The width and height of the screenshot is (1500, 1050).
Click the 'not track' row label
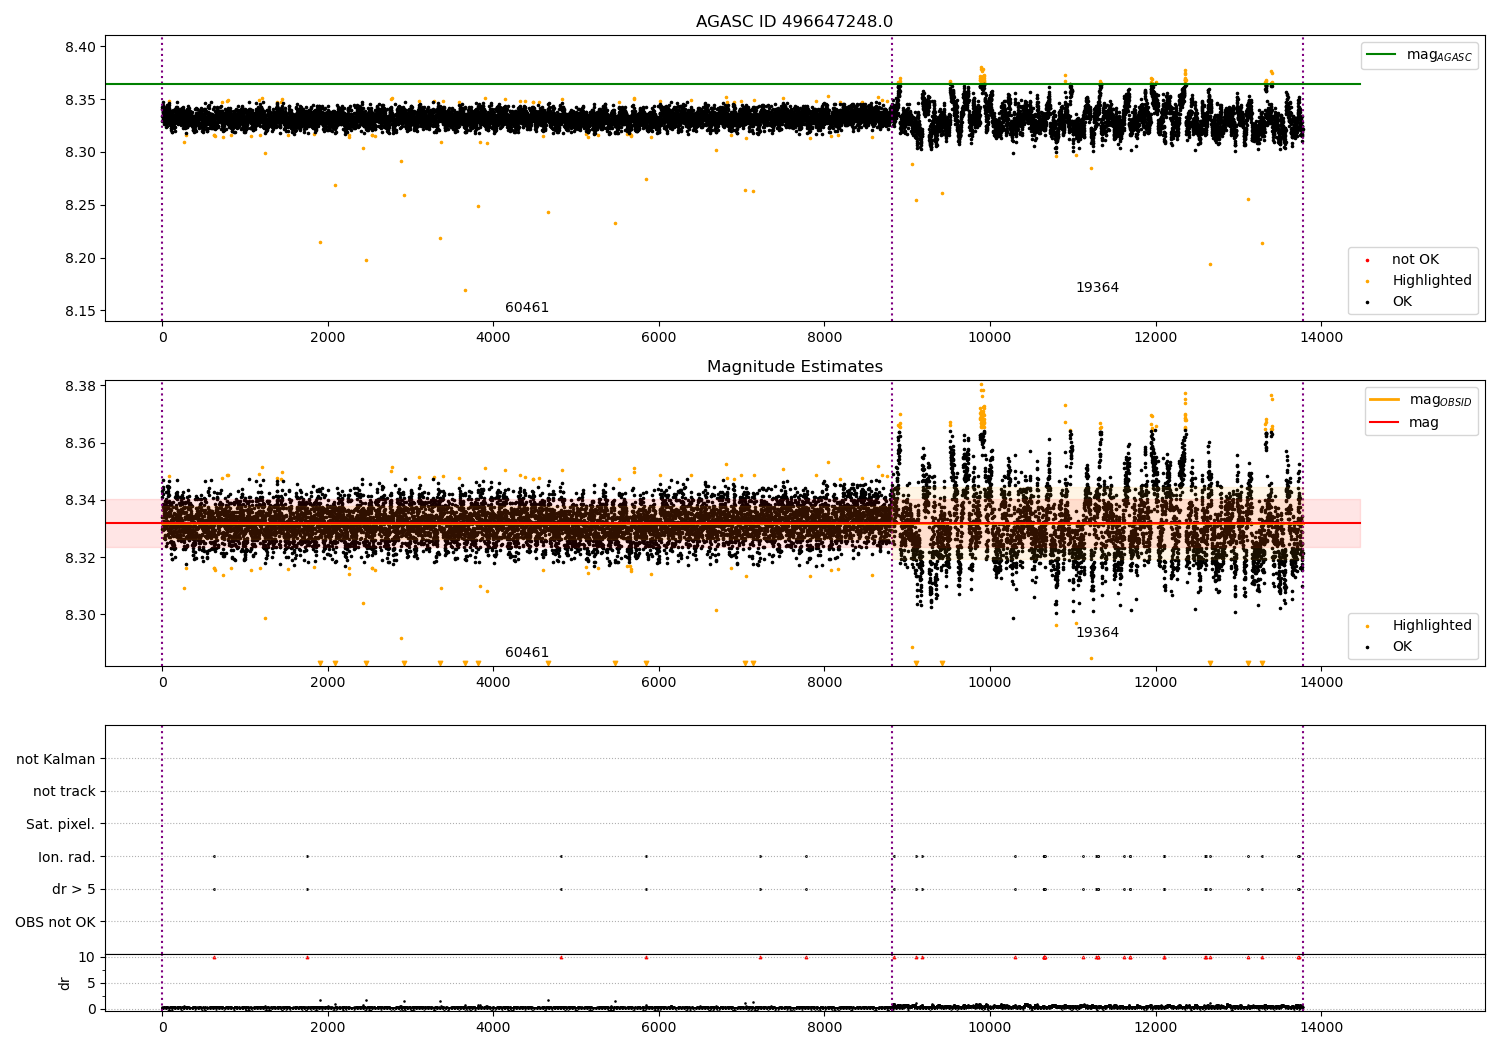click(64, 791)
